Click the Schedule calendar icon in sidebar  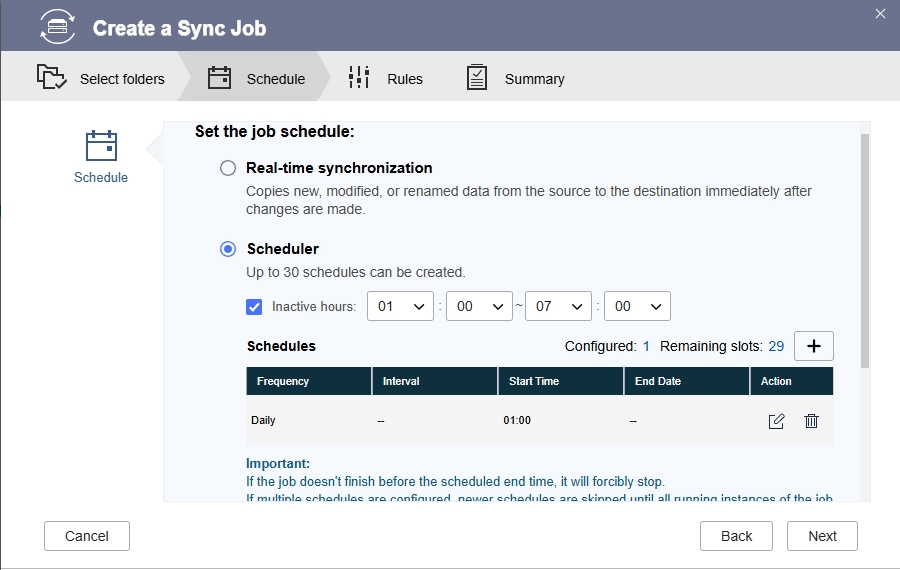point(101,146)
